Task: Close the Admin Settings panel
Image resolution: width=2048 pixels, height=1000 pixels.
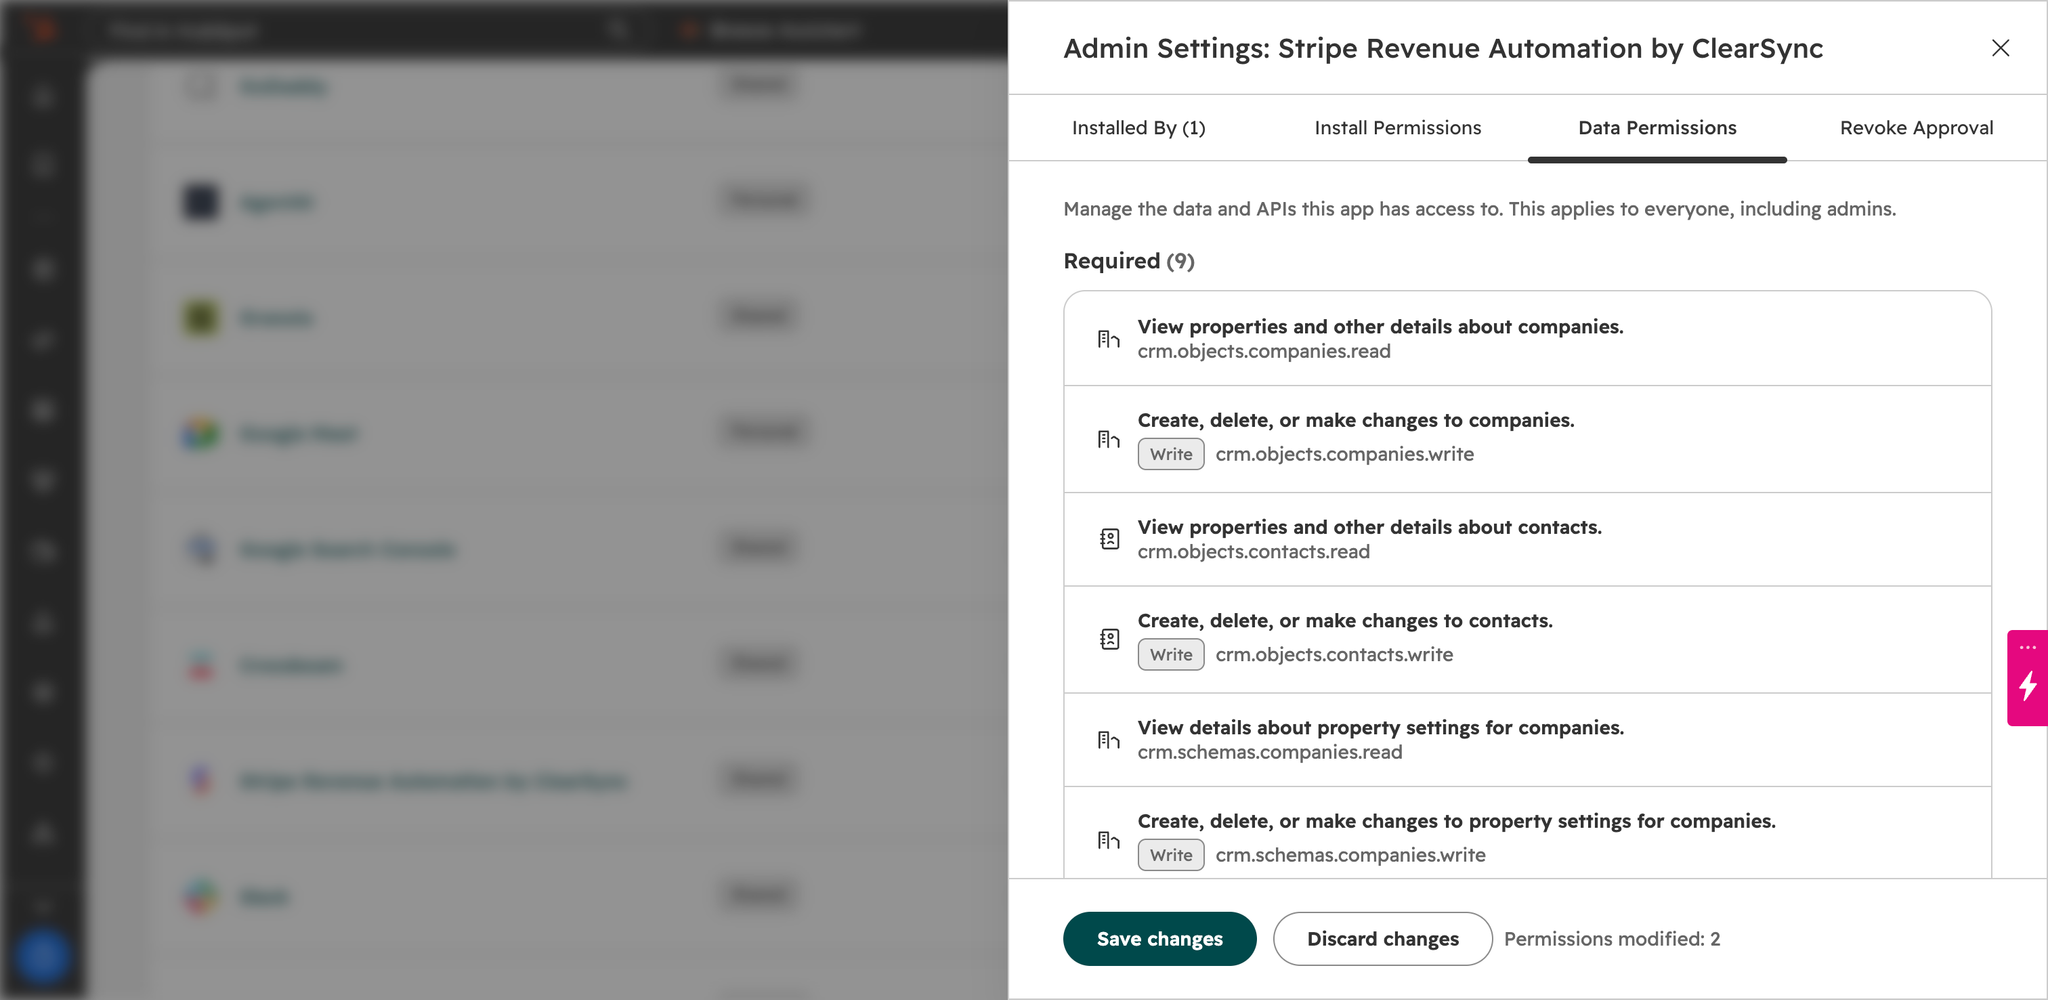Action: (2000, 48)
